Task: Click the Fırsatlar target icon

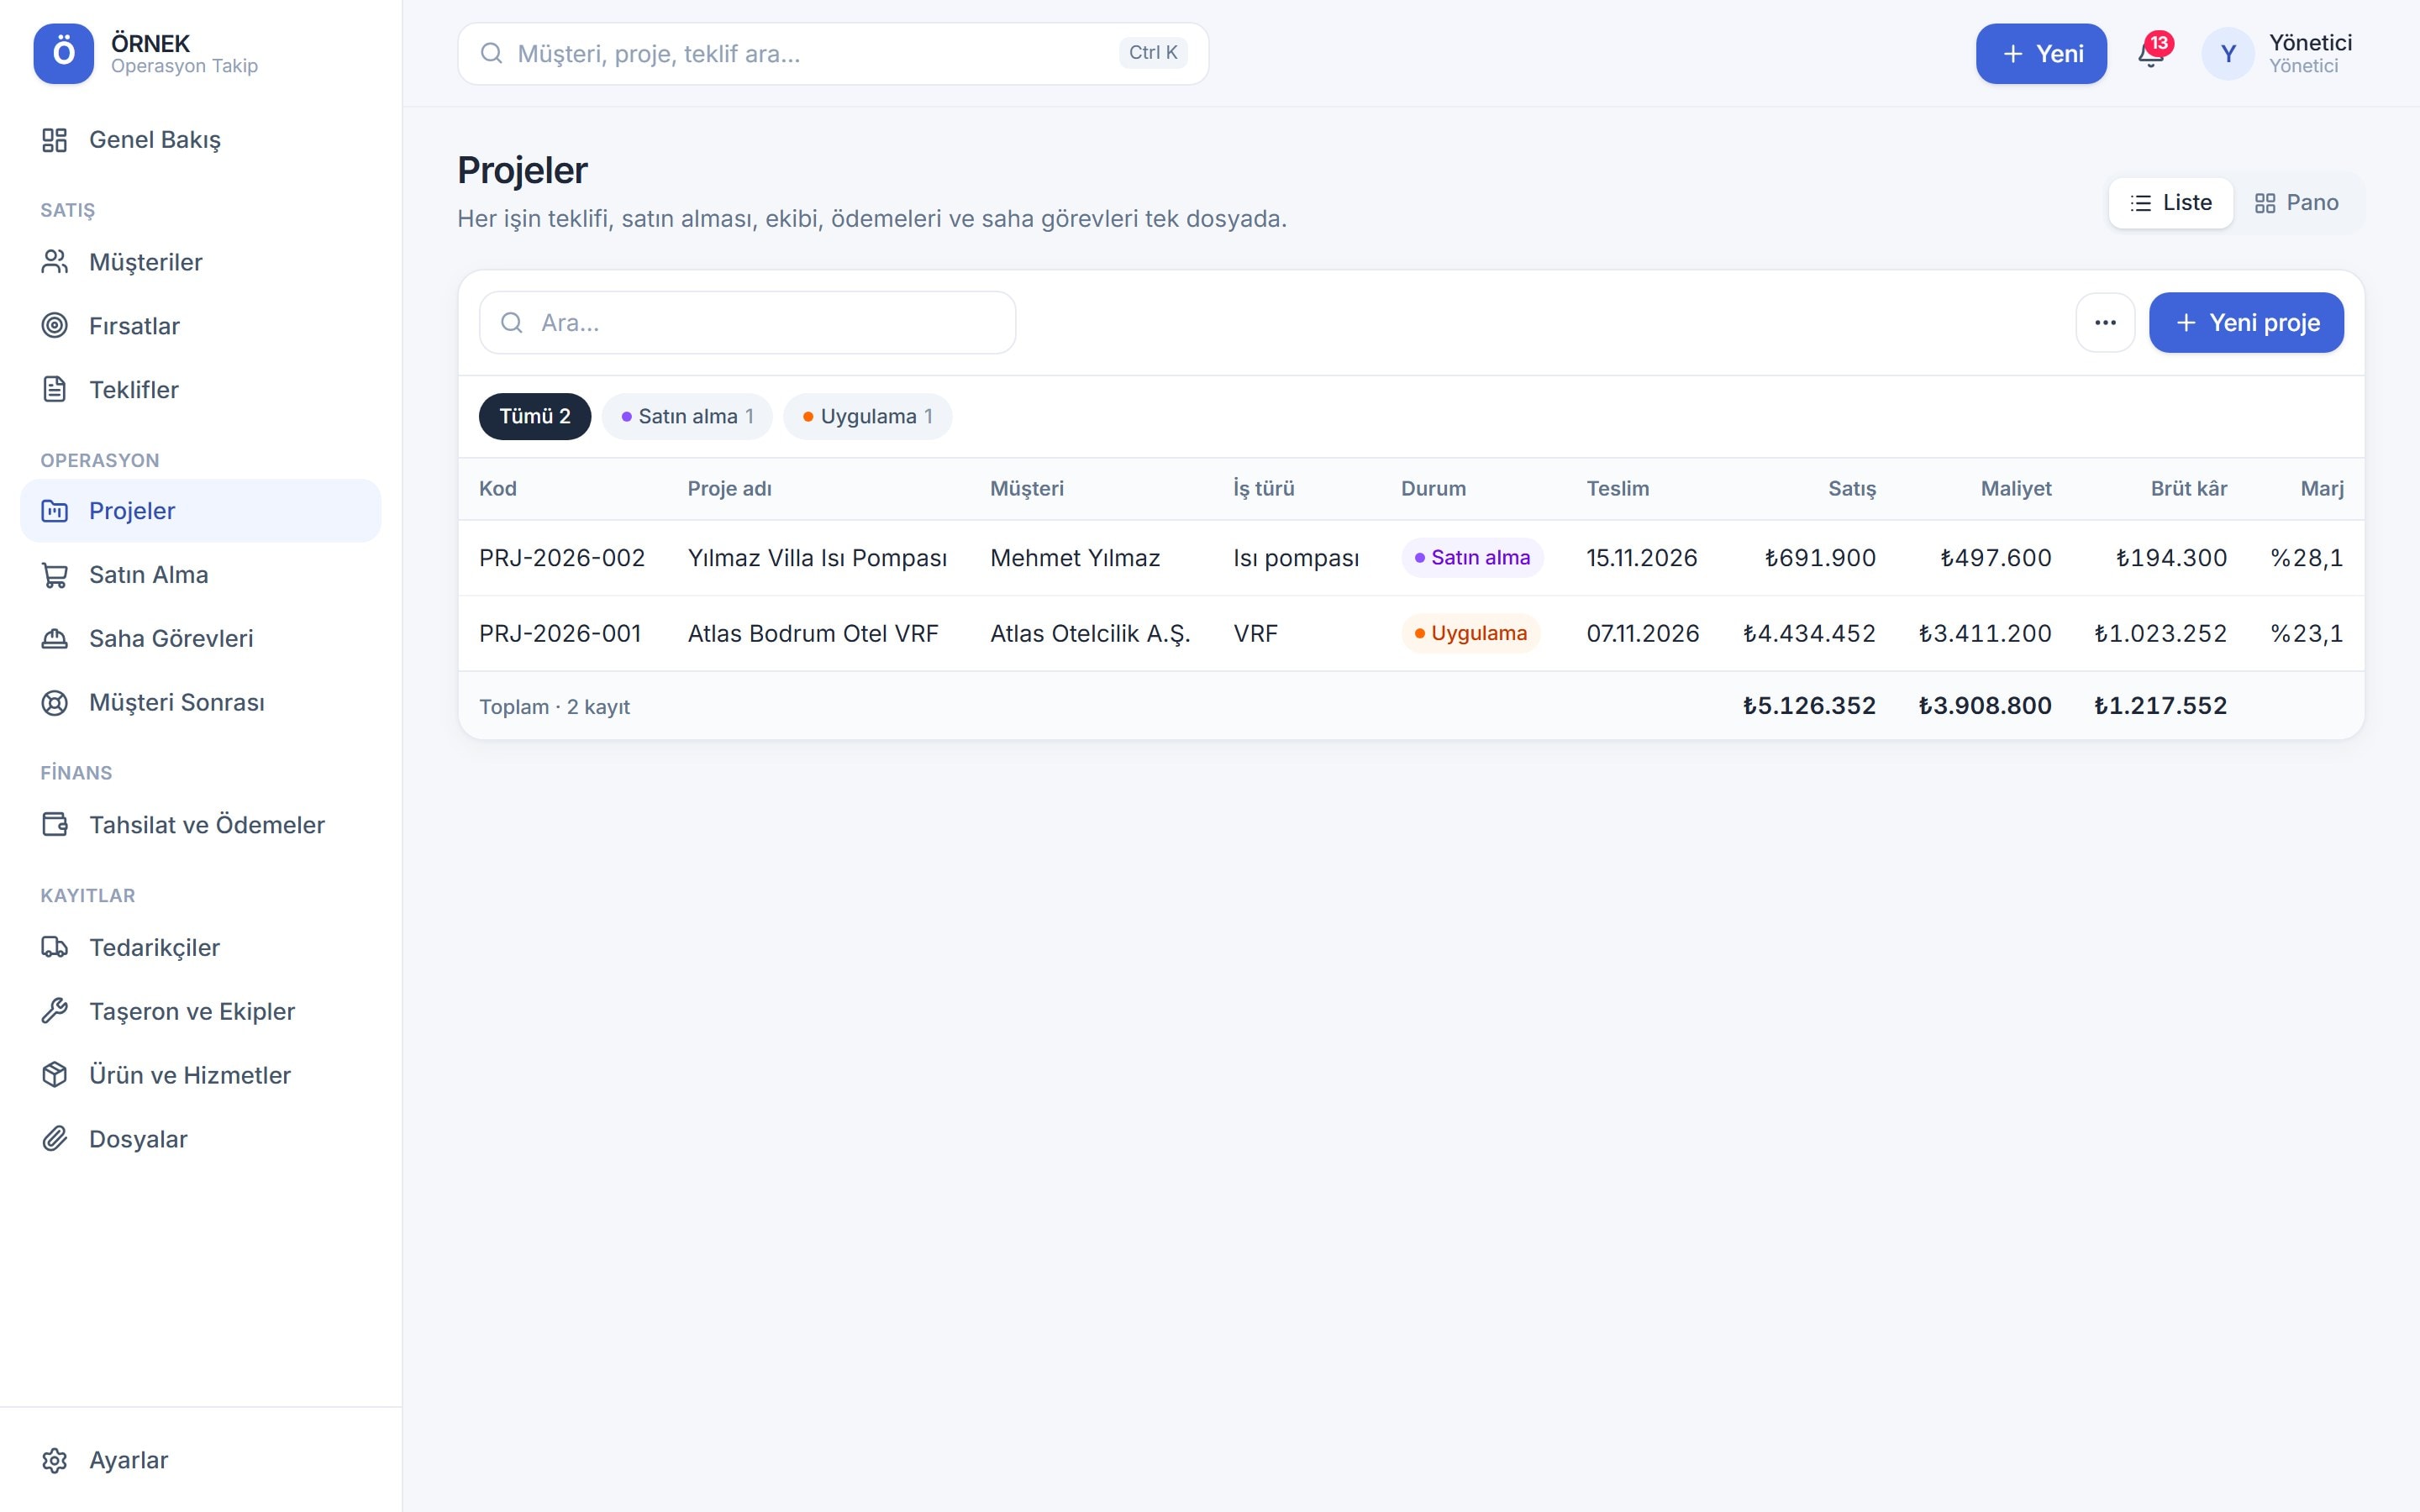Action: 54,326
